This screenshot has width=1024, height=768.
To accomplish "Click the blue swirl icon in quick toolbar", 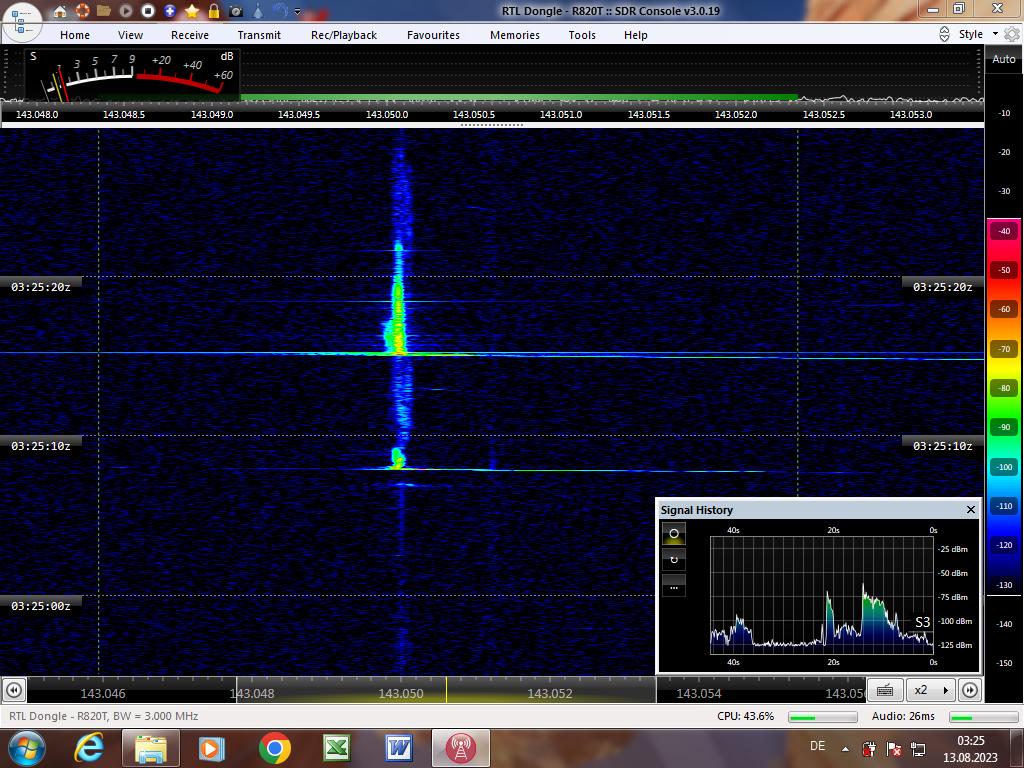I will tap(280, 10).
